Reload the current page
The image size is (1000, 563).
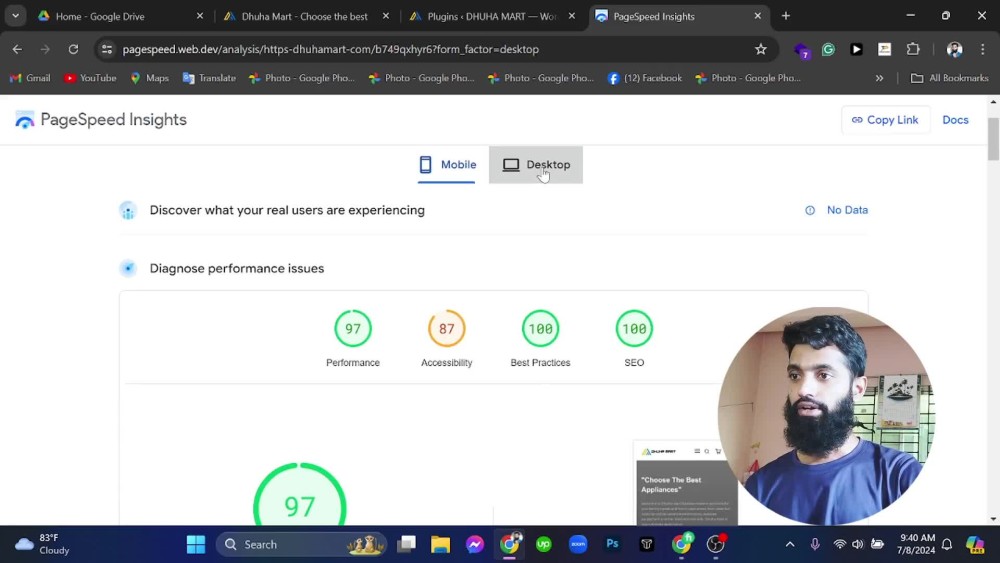click(x=73, y=49)
